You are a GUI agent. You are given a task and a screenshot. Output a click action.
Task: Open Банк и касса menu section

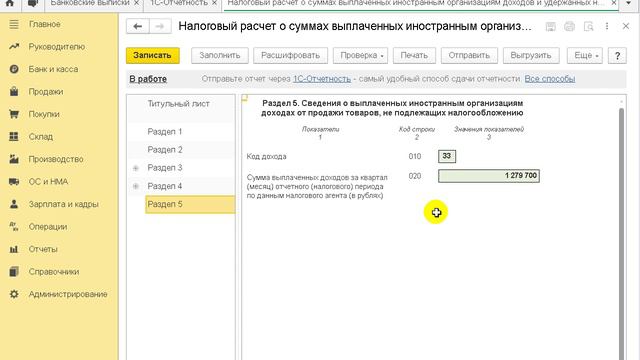click(x=53, y=69)
